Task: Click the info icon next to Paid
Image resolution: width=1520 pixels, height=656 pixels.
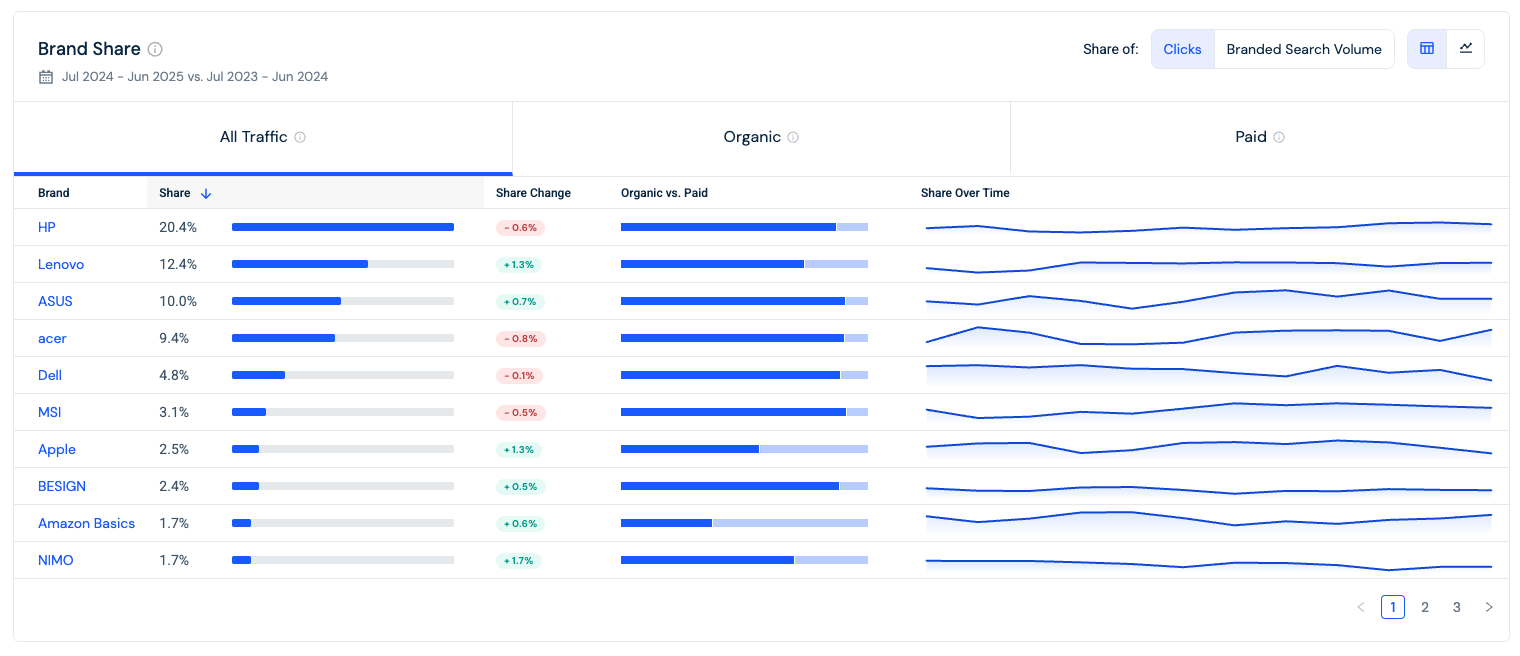Action: coord(1279,137)
